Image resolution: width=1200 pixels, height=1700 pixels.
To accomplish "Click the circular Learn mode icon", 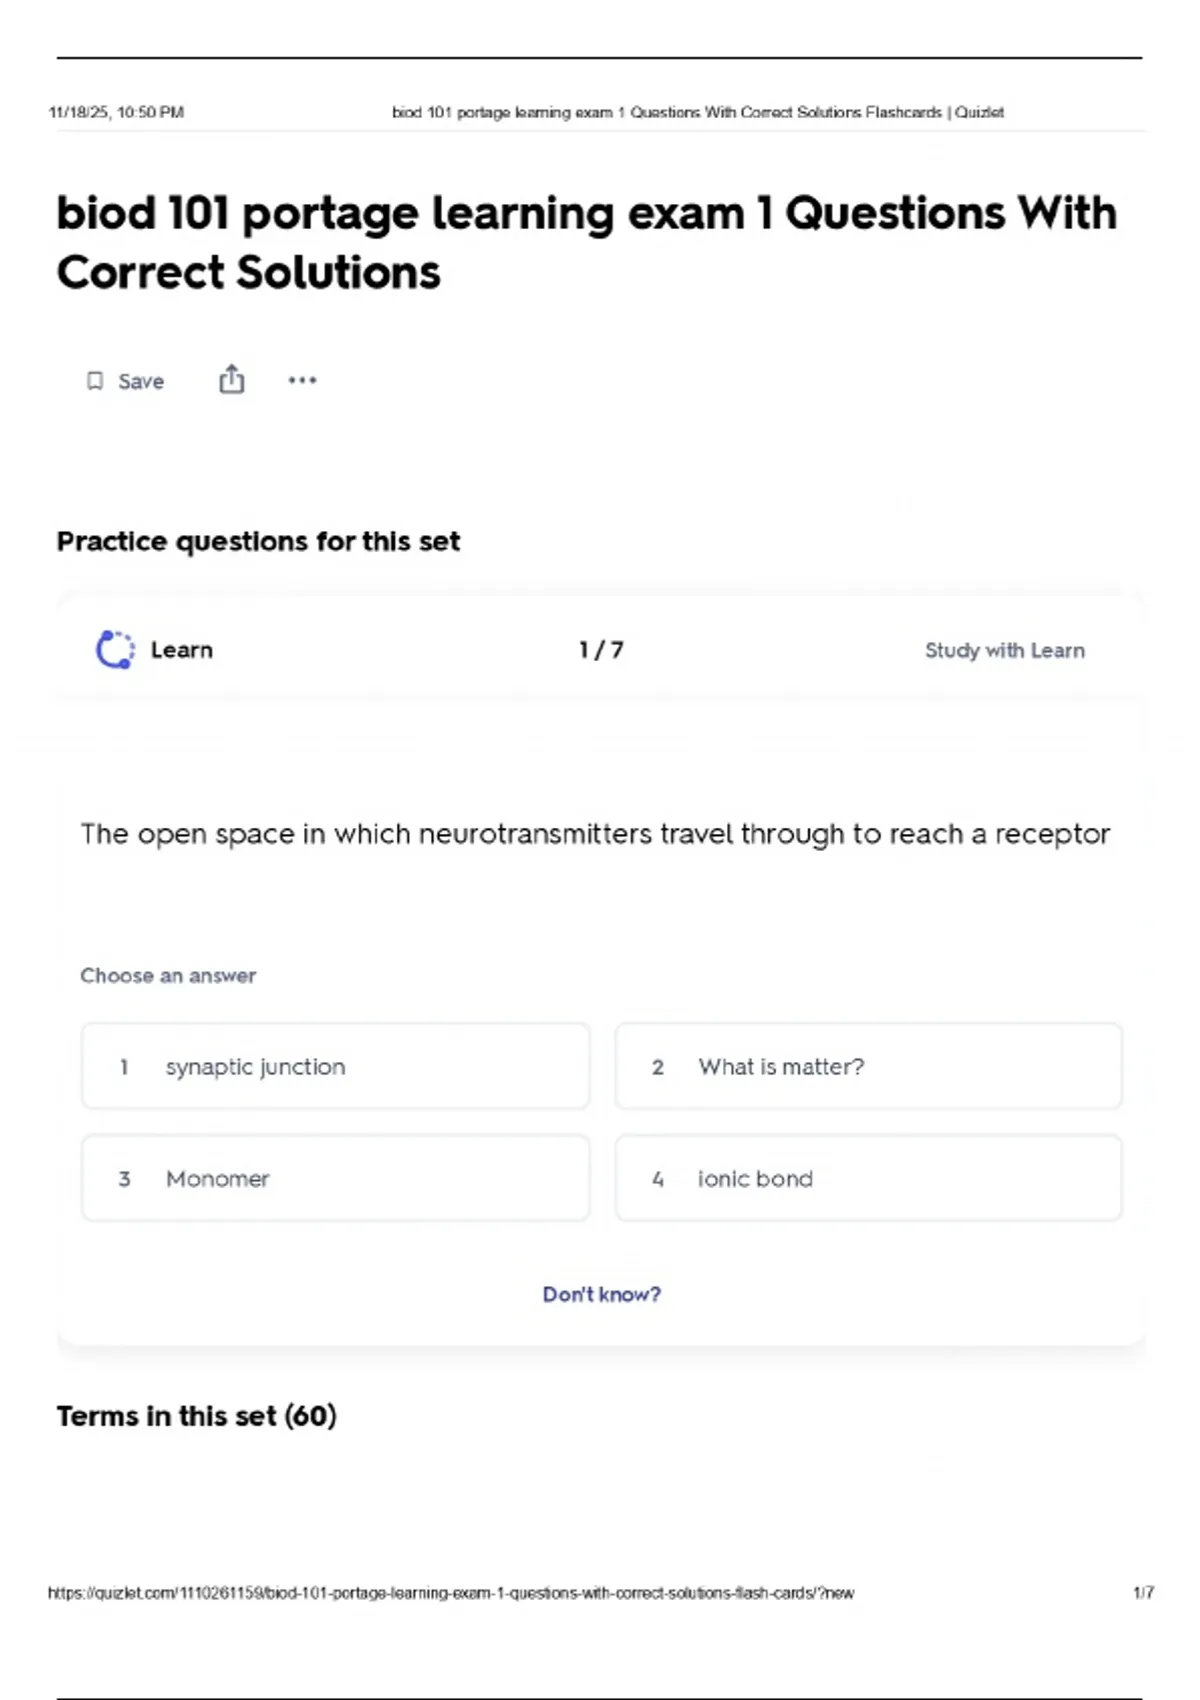I will (x=115, y=650).
